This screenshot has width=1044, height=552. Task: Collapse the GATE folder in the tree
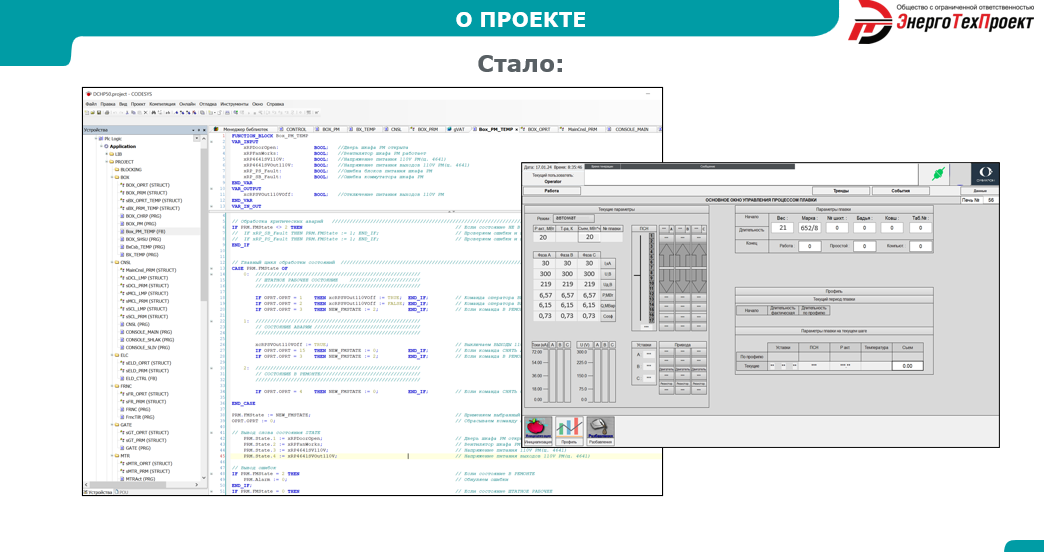coord(111,424)
